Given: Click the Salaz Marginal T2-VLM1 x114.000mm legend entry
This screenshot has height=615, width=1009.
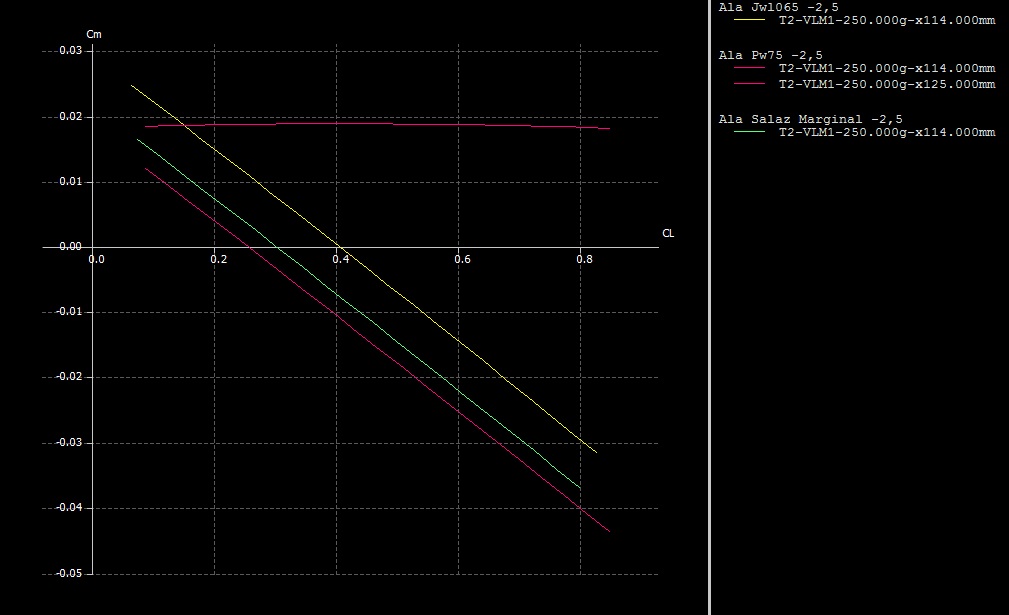Looking at the screenshot, I should click(x=886, y=132).
